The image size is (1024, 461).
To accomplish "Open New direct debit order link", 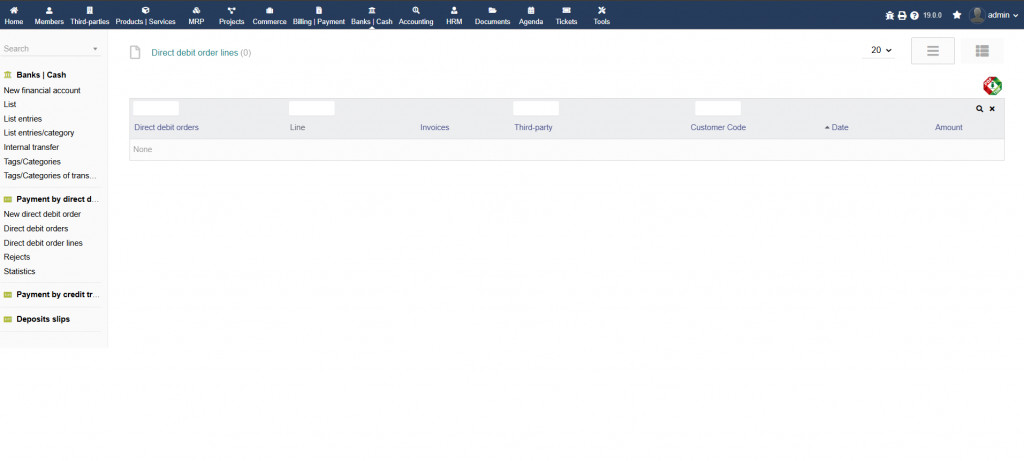I will [42, 214].
